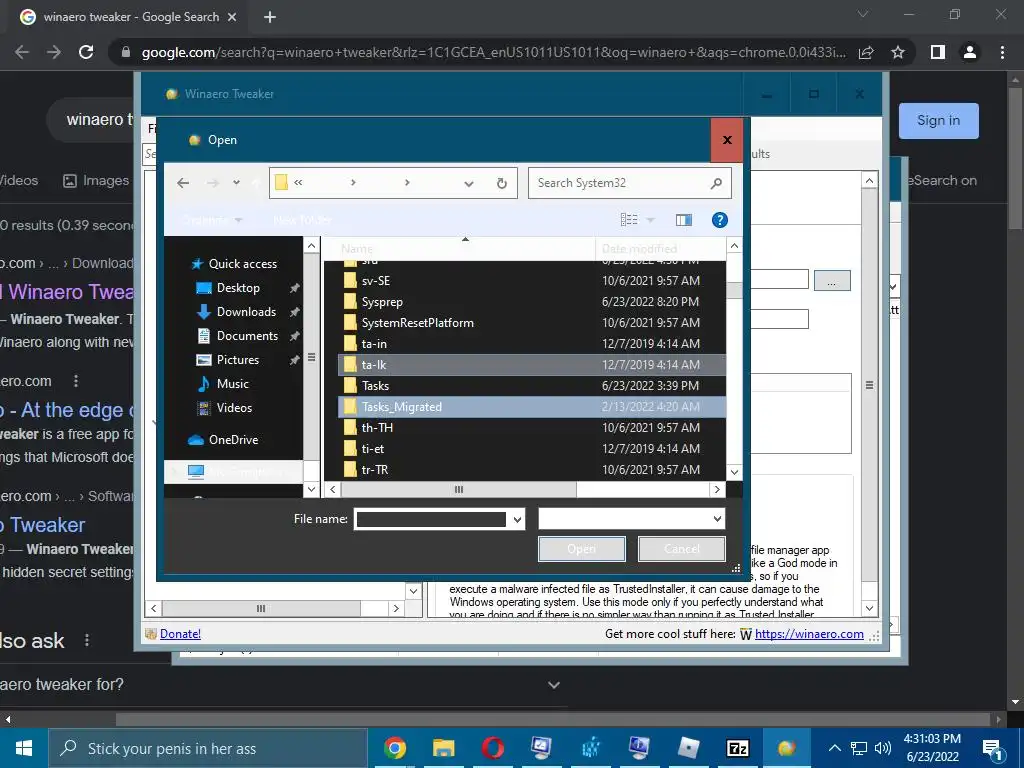Click the magnifier icon in Search System32 box

(x=716, y=184)
